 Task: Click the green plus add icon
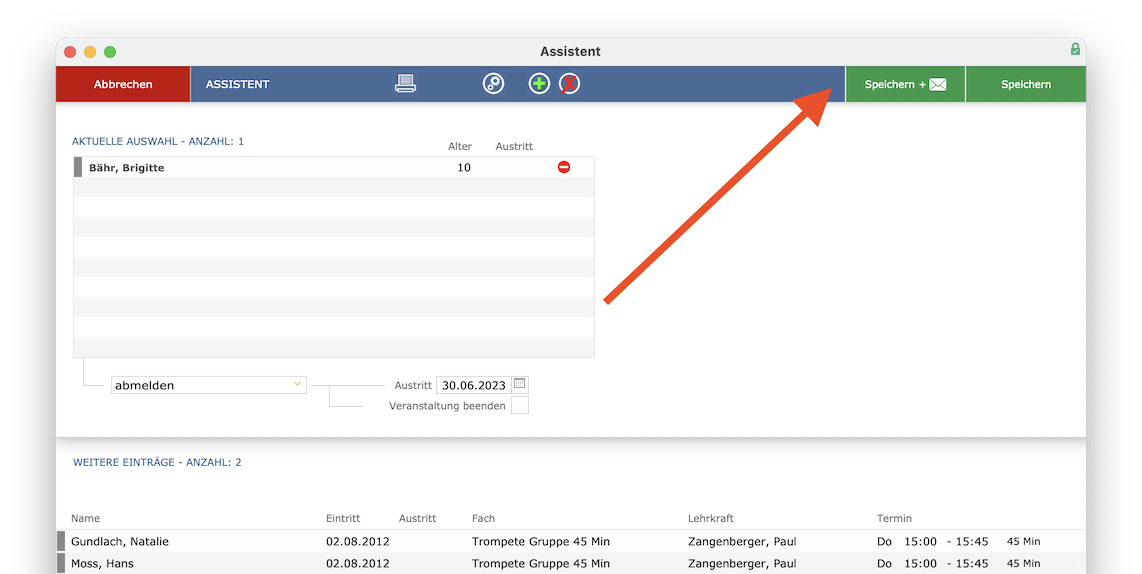[539, 84]
